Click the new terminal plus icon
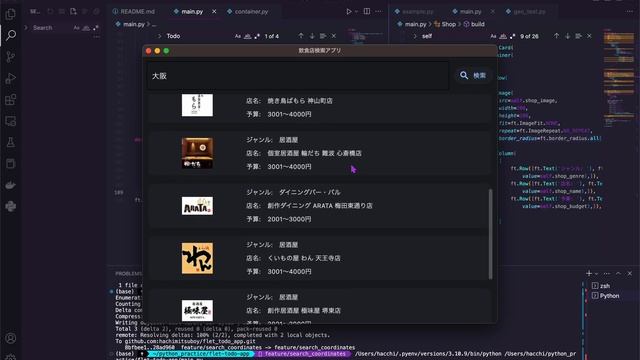The image size is (640, 360). (x=589, y=273)
